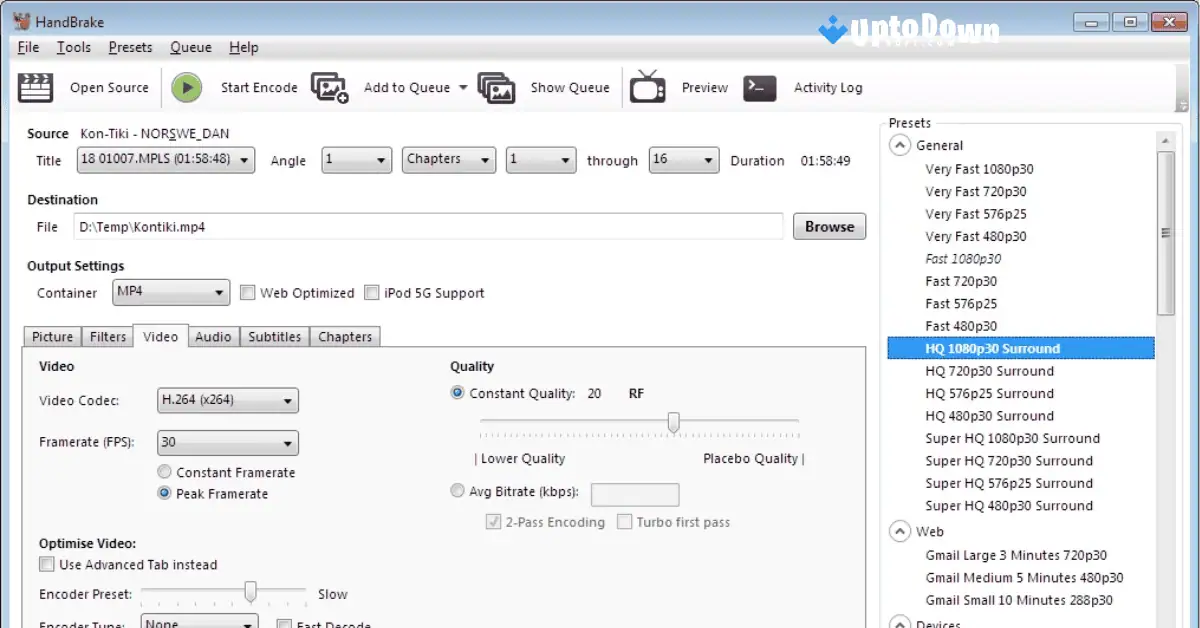Enable Web Optimized

point(247,292)
